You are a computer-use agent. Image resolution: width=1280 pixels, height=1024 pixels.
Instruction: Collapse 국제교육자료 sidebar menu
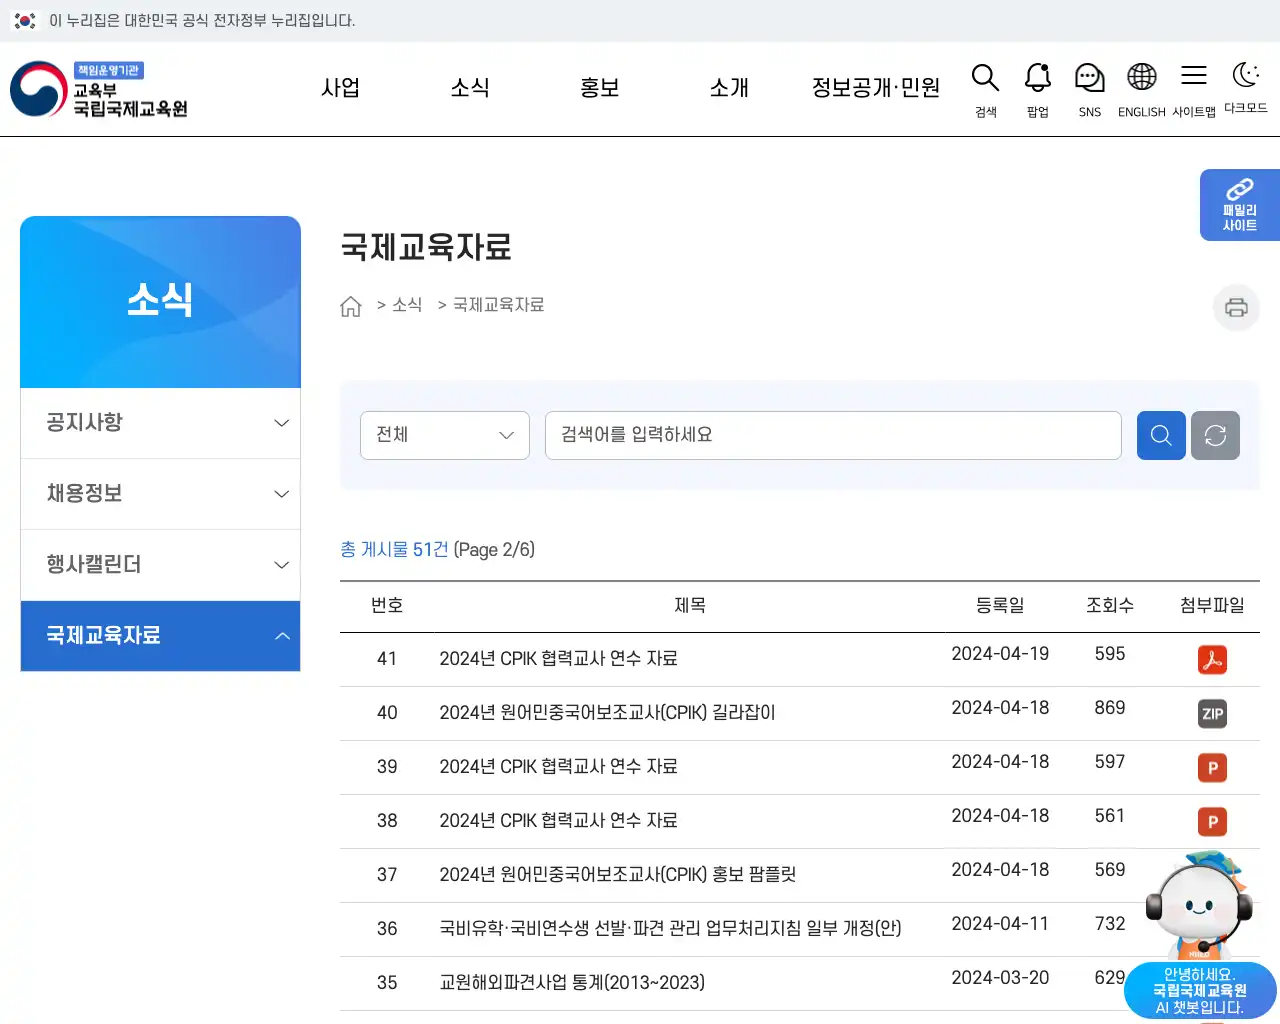click(160, 636)
